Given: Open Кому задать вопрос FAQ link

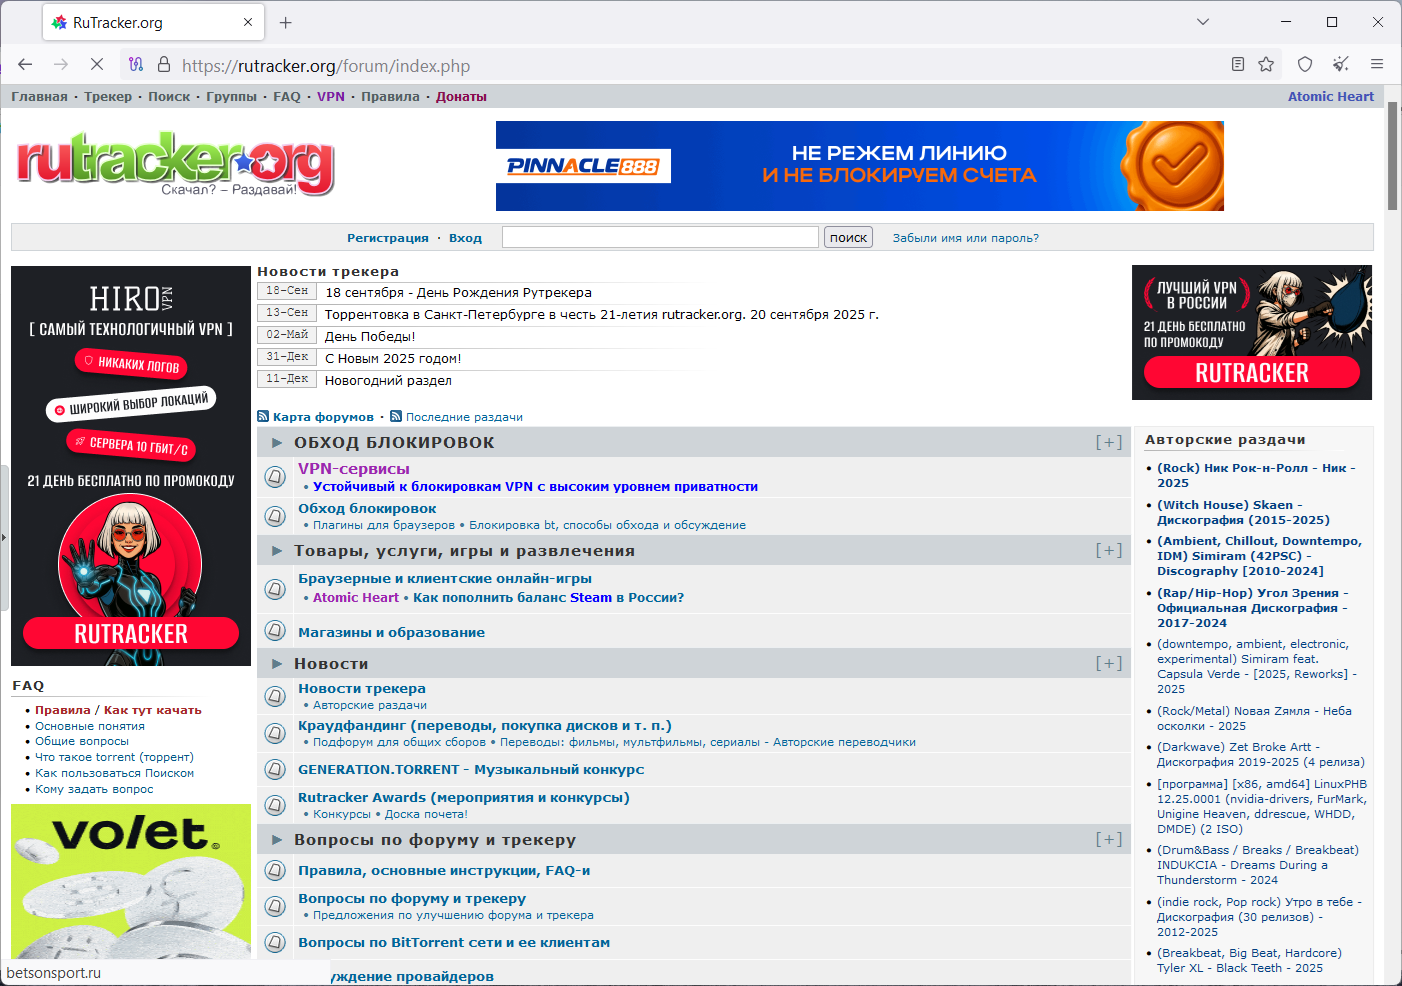Looking at the screenshot, I should pos(94,789).
